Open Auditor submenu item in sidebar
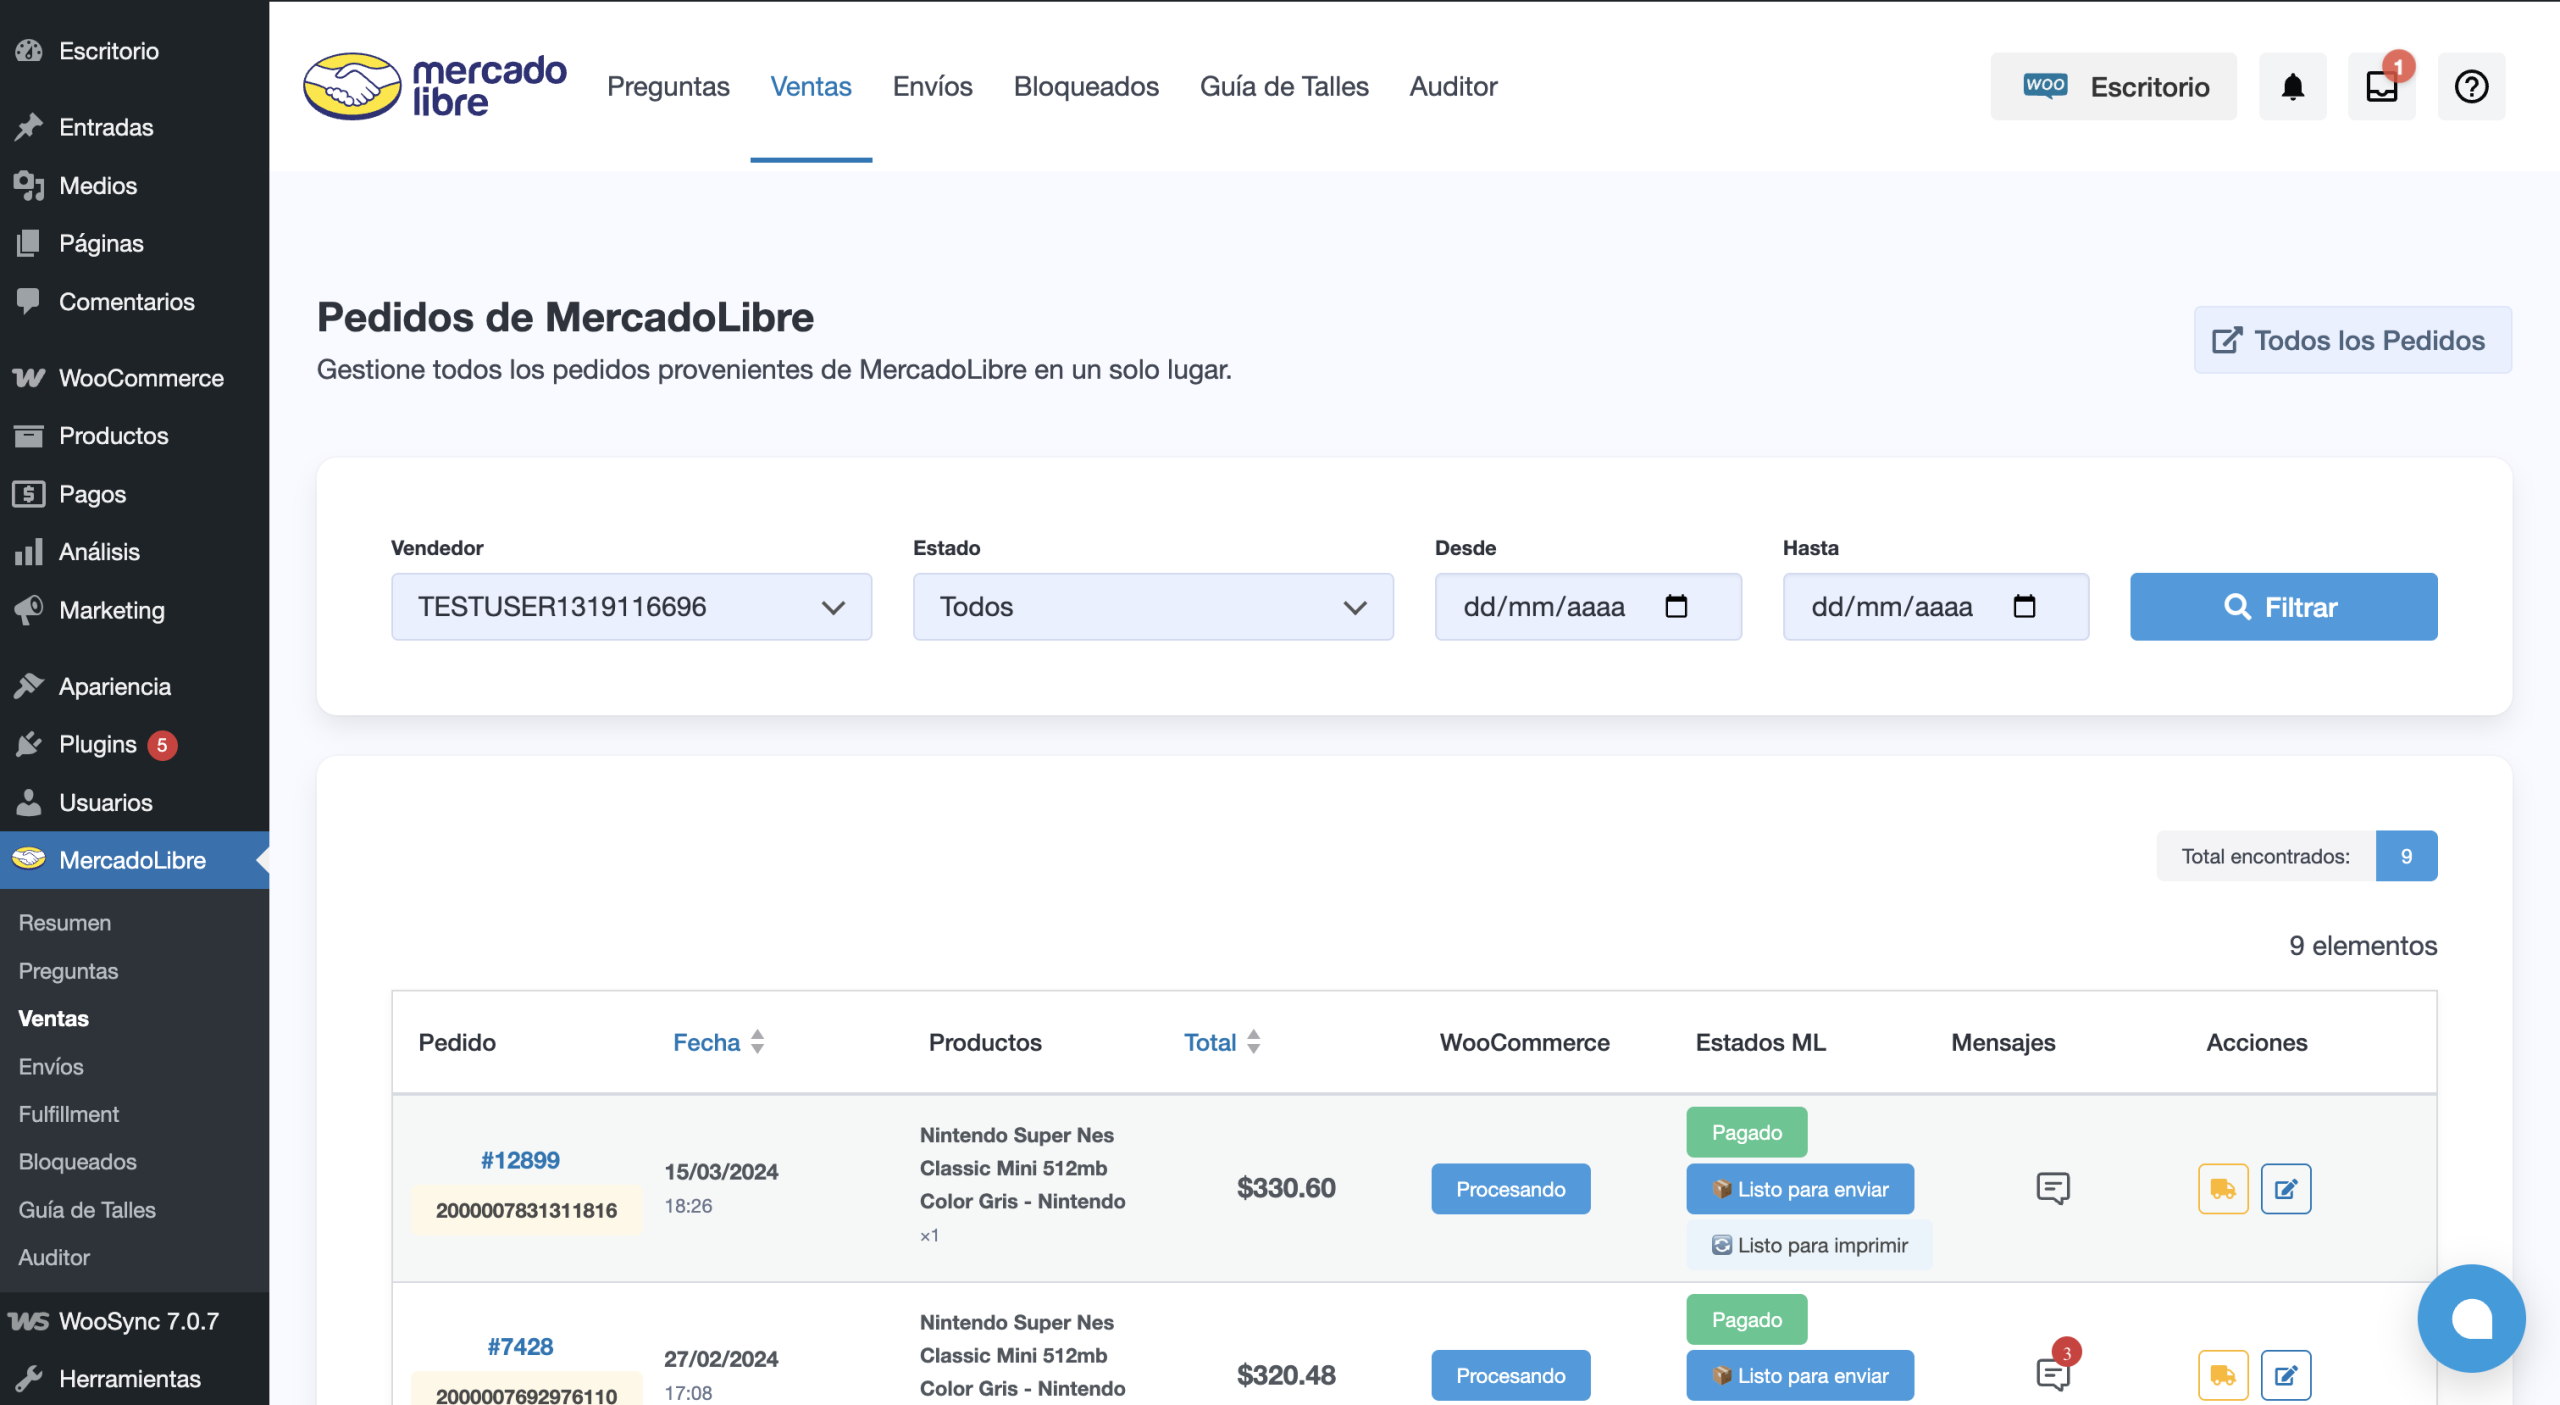 pyautogui.click(x=54, y=1258)
